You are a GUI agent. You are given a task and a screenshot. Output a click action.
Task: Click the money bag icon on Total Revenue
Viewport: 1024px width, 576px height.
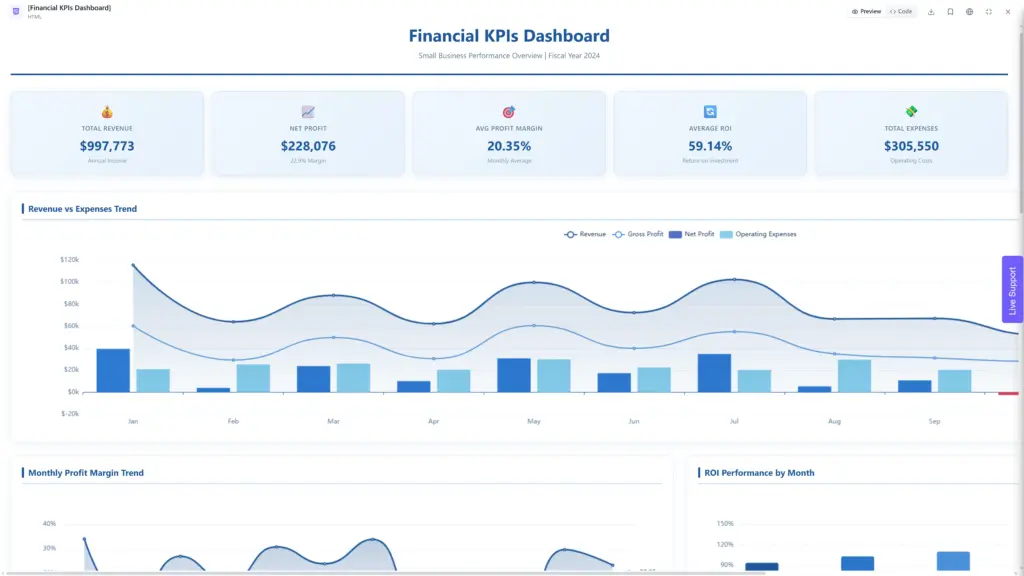pyautogui.click(x=107, y=112)
